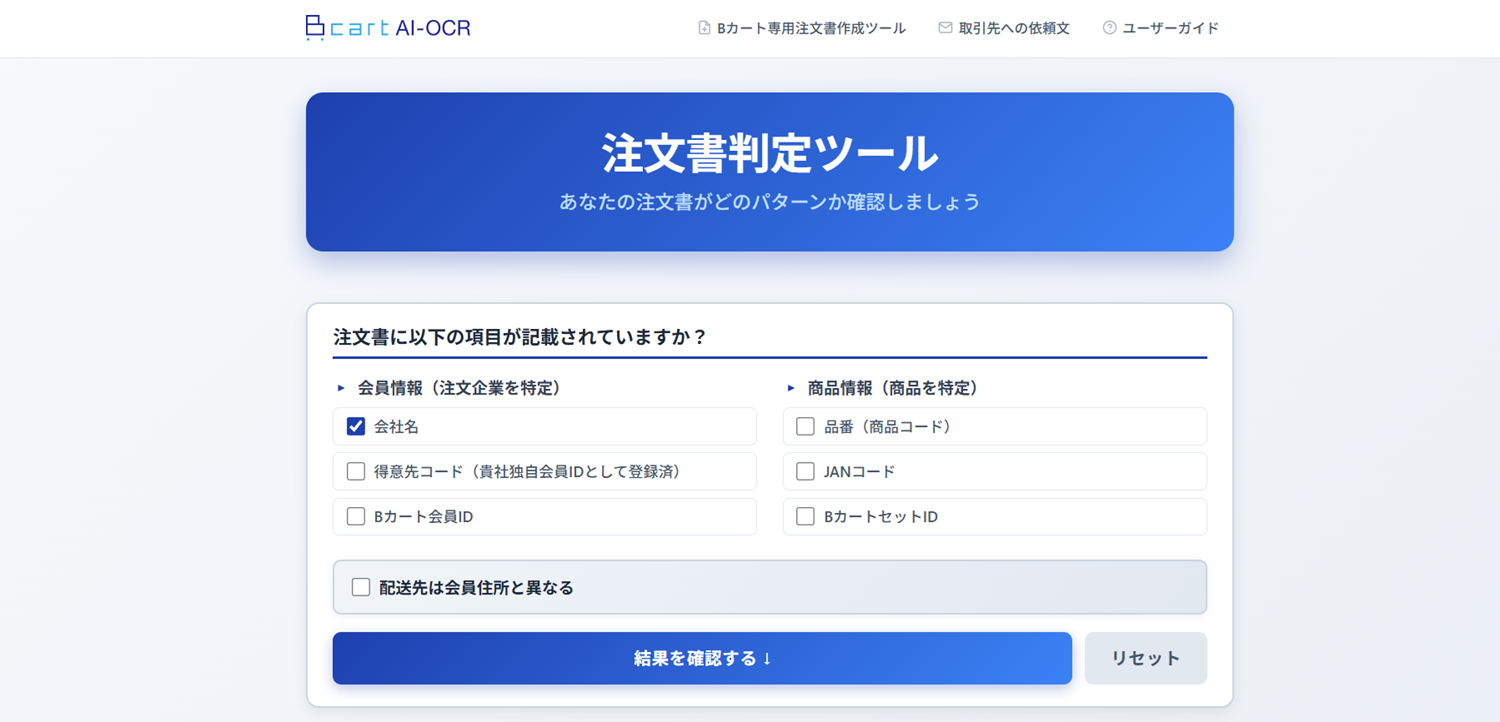Uncheck the 会社名 checkbox

(x=356, y=426)
